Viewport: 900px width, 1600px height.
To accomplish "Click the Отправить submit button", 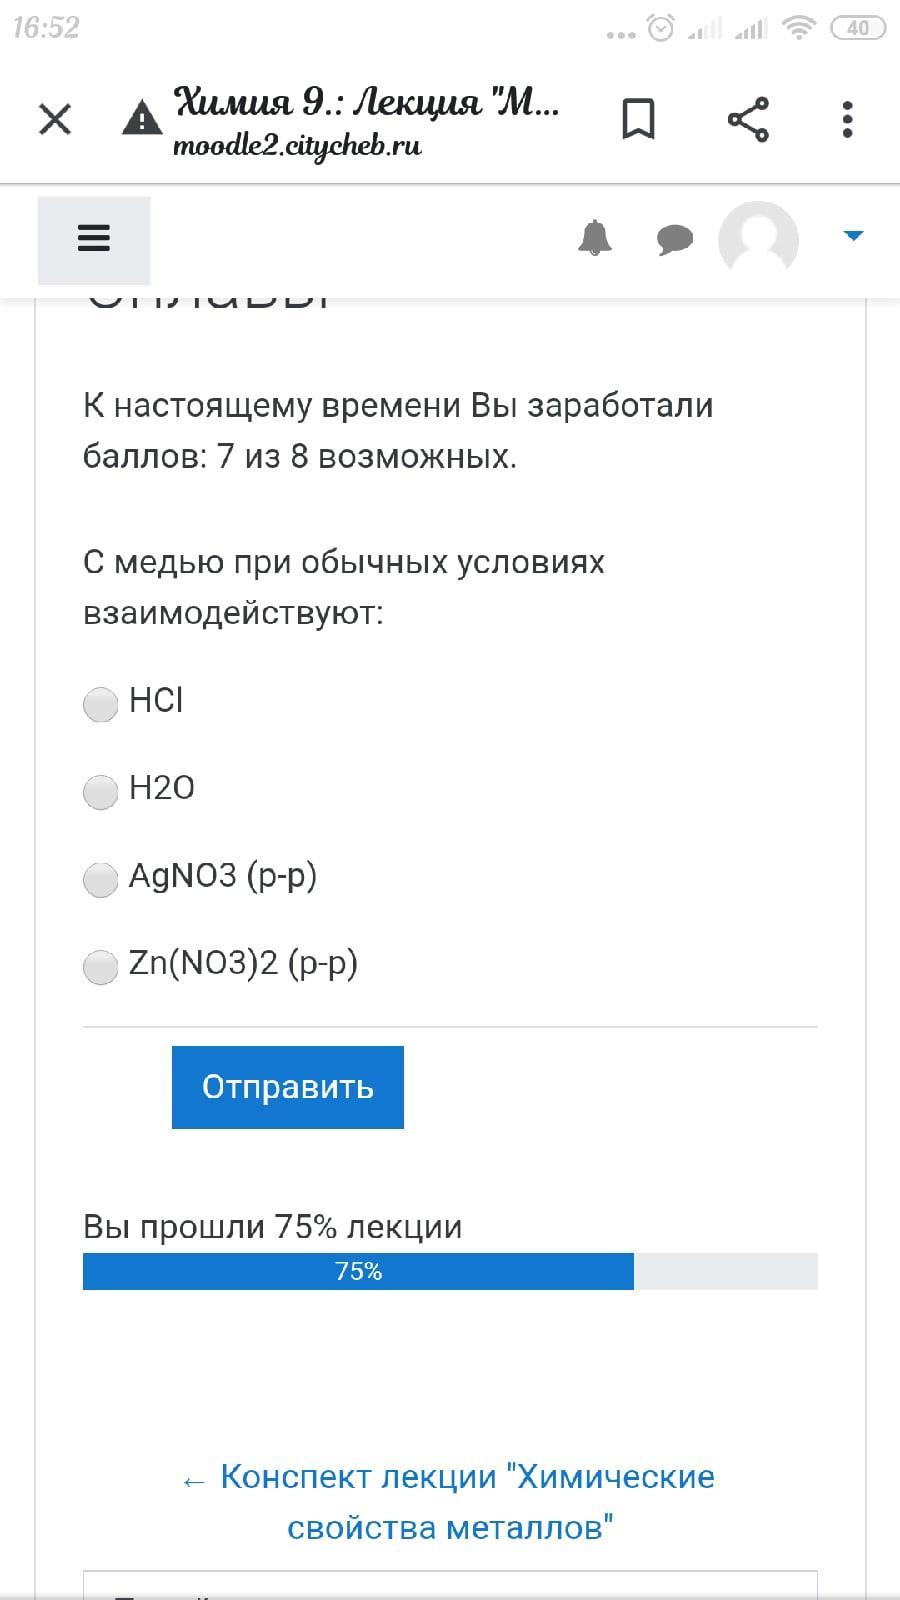I will point(288,1087).
